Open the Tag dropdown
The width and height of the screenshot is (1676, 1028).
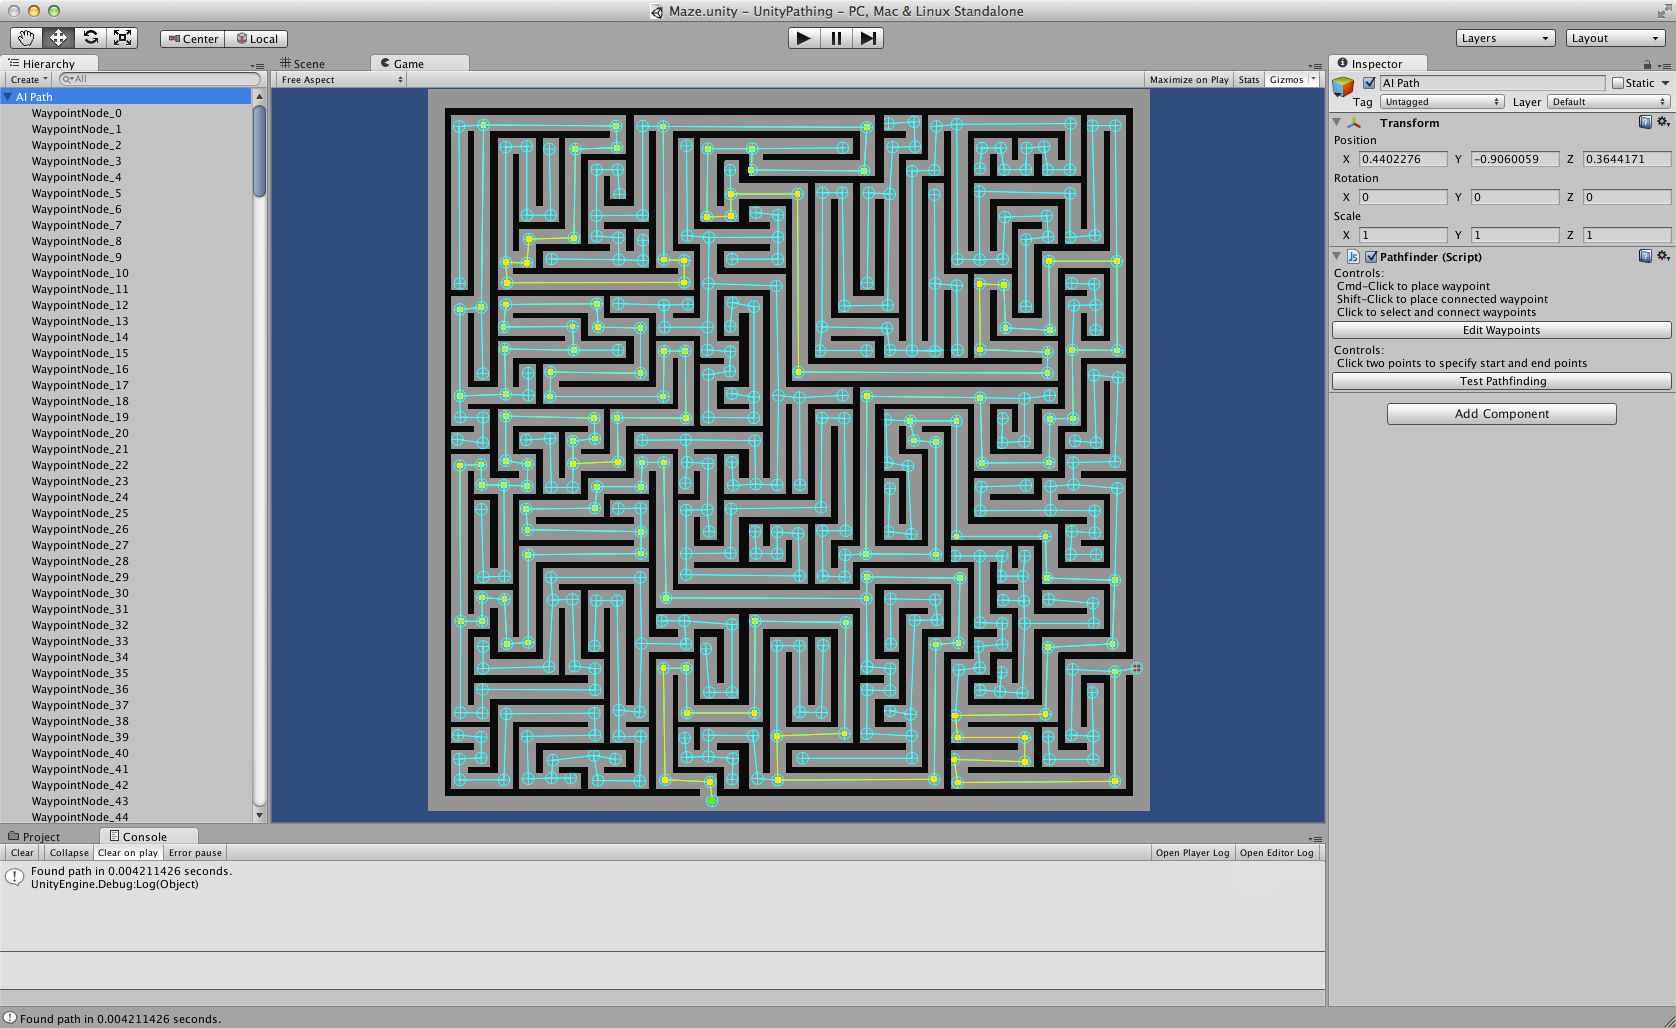(x=1442, y=102)
